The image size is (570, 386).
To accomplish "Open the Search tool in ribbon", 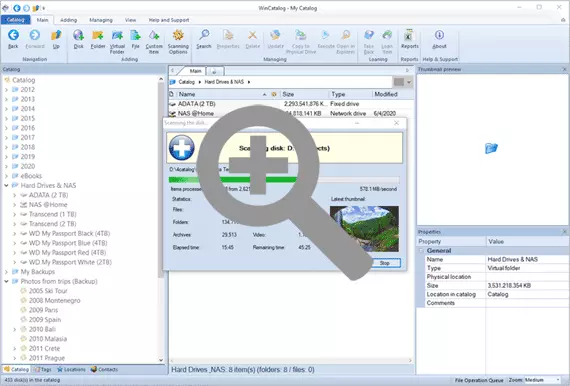I will tap(204, 35).
